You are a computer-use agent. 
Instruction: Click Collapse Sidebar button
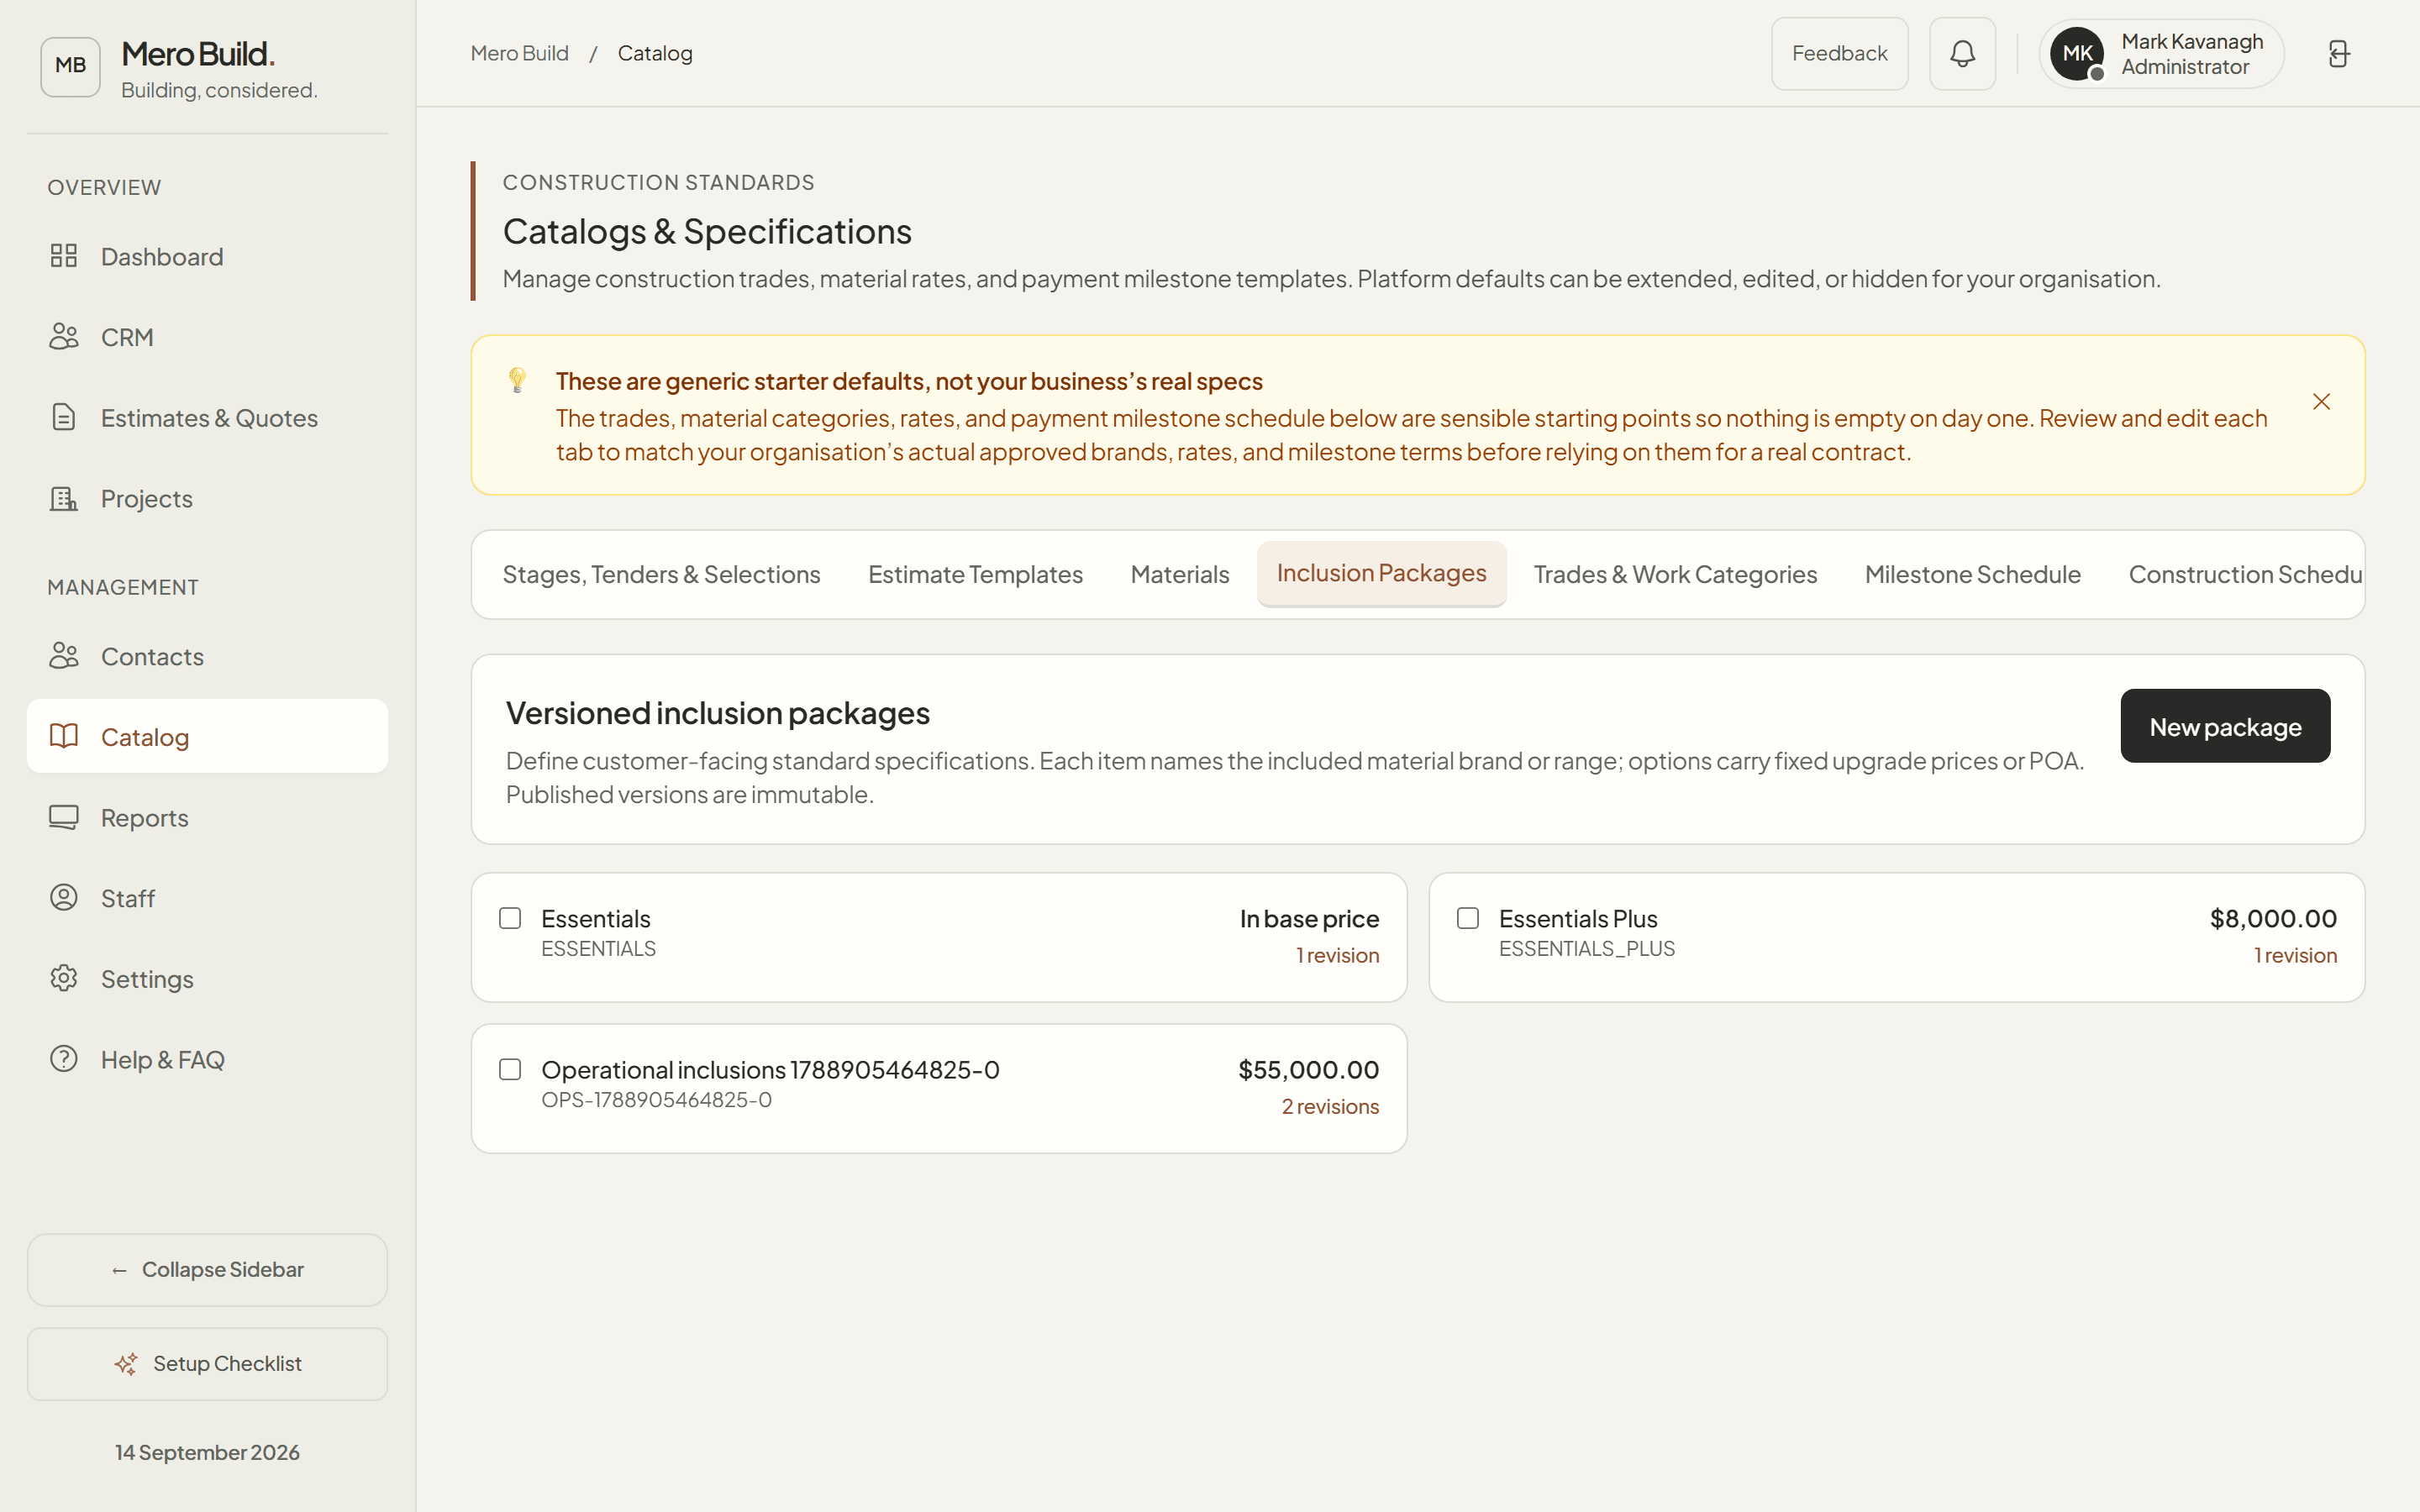(x=207, y=1270)
